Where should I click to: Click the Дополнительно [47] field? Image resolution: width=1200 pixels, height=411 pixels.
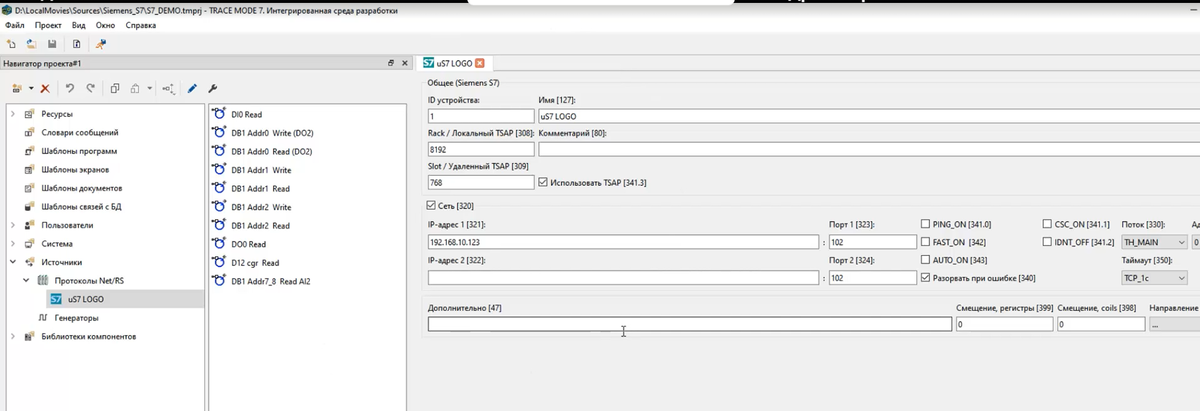[x=690, y=325]
